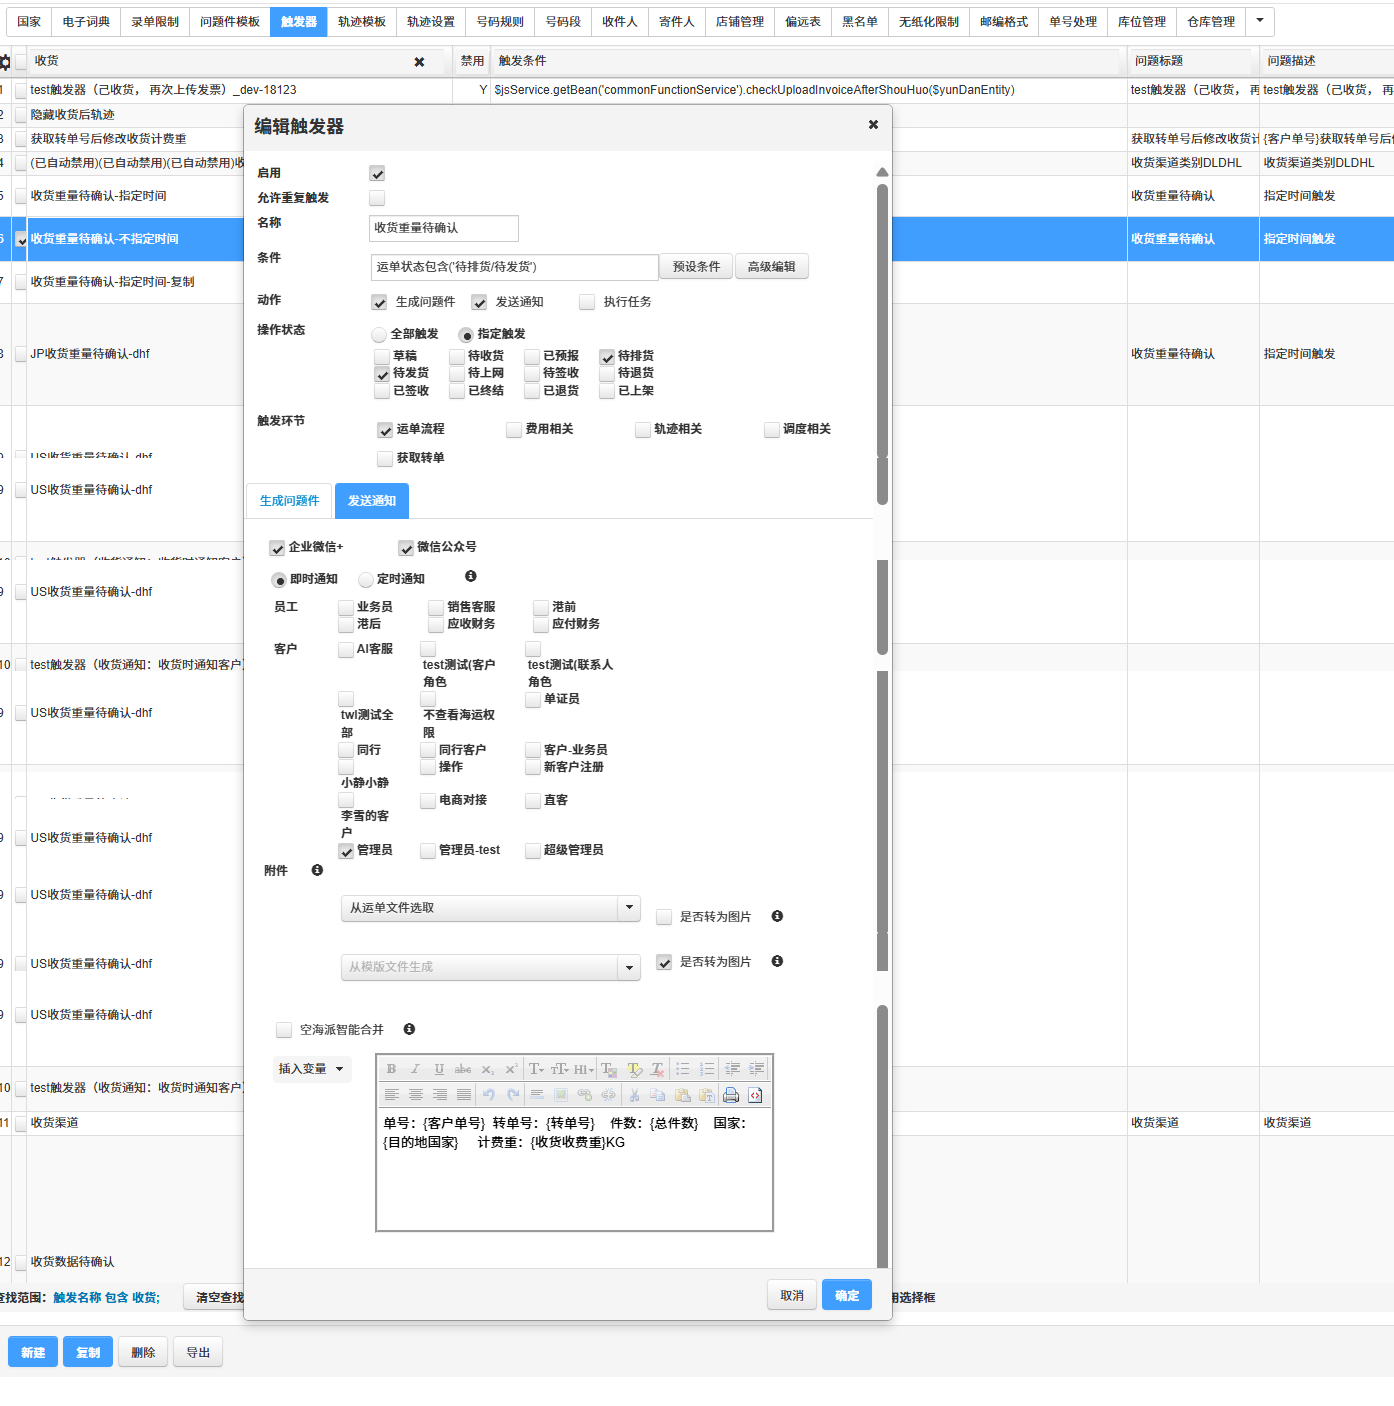Expand the 插入变量 dropdown
Screen dimensions: 1394x1406
coord(311,1069)
